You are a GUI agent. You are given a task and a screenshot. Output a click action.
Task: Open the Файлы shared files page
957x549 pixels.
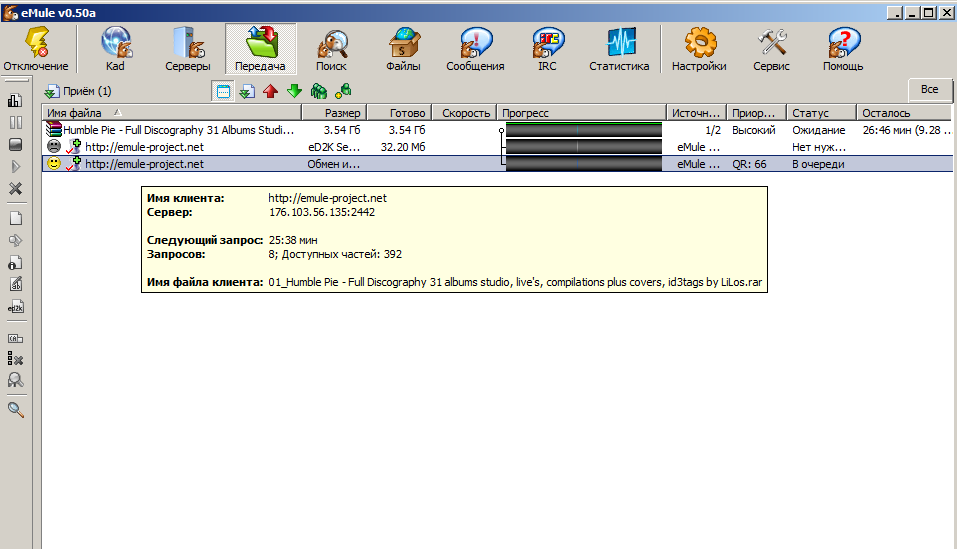click(x=403, y=49)
